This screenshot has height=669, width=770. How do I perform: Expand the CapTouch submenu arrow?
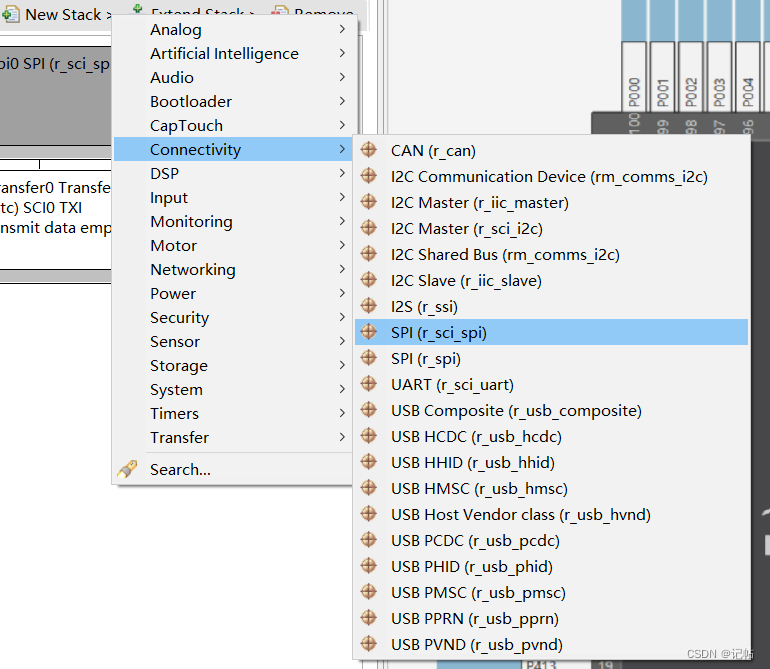[342, 125]
